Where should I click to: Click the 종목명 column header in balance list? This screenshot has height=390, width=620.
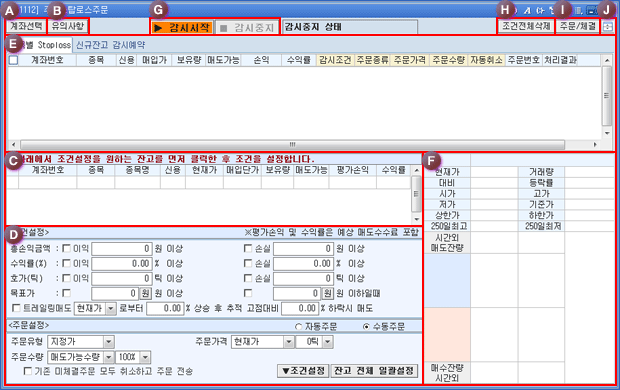(x=138, y=170)
